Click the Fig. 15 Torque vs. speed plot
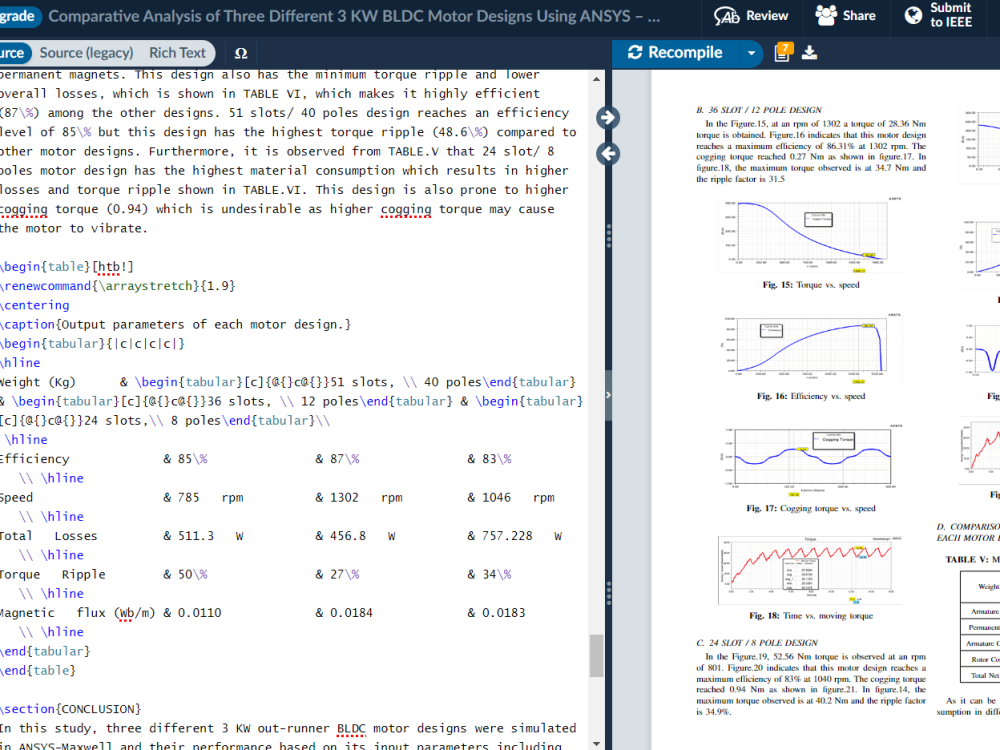 [812, 235]
